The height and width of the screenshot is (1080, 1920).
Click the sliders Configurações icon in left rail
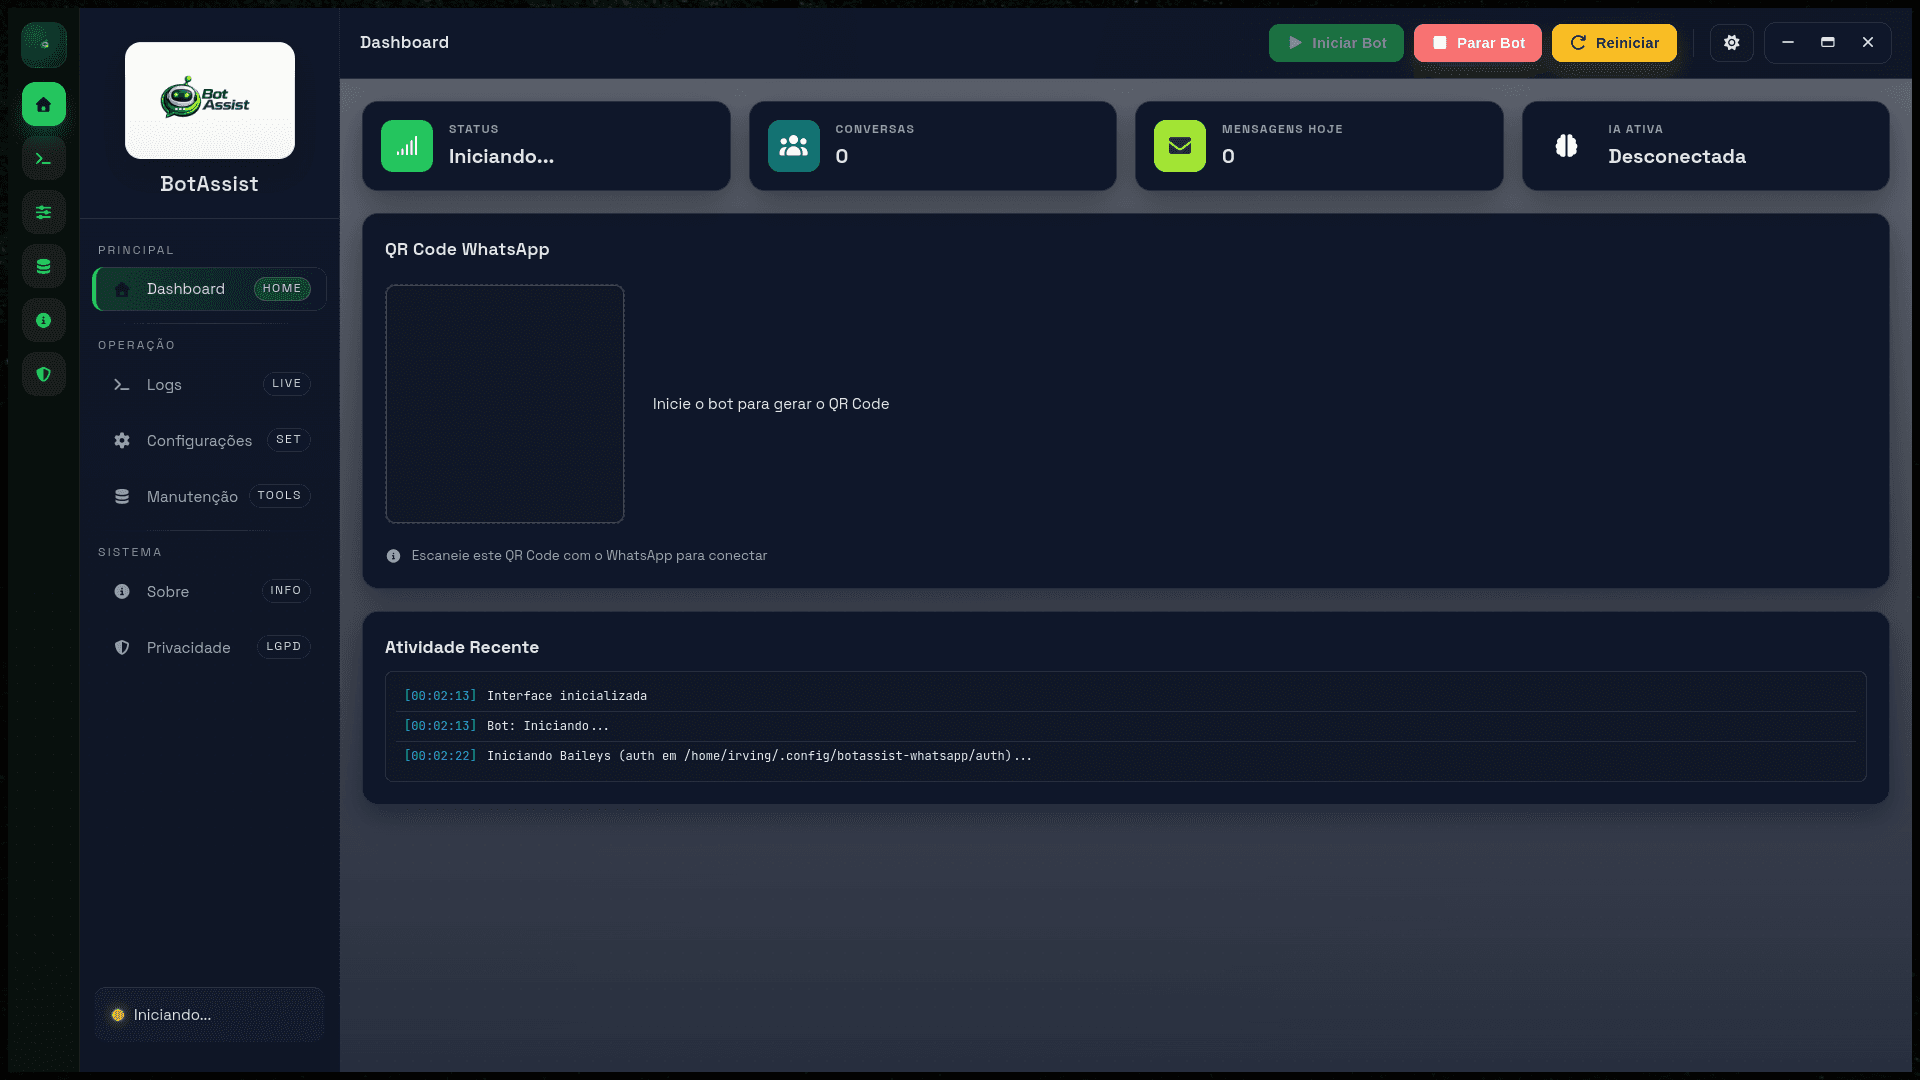(43, 212)
